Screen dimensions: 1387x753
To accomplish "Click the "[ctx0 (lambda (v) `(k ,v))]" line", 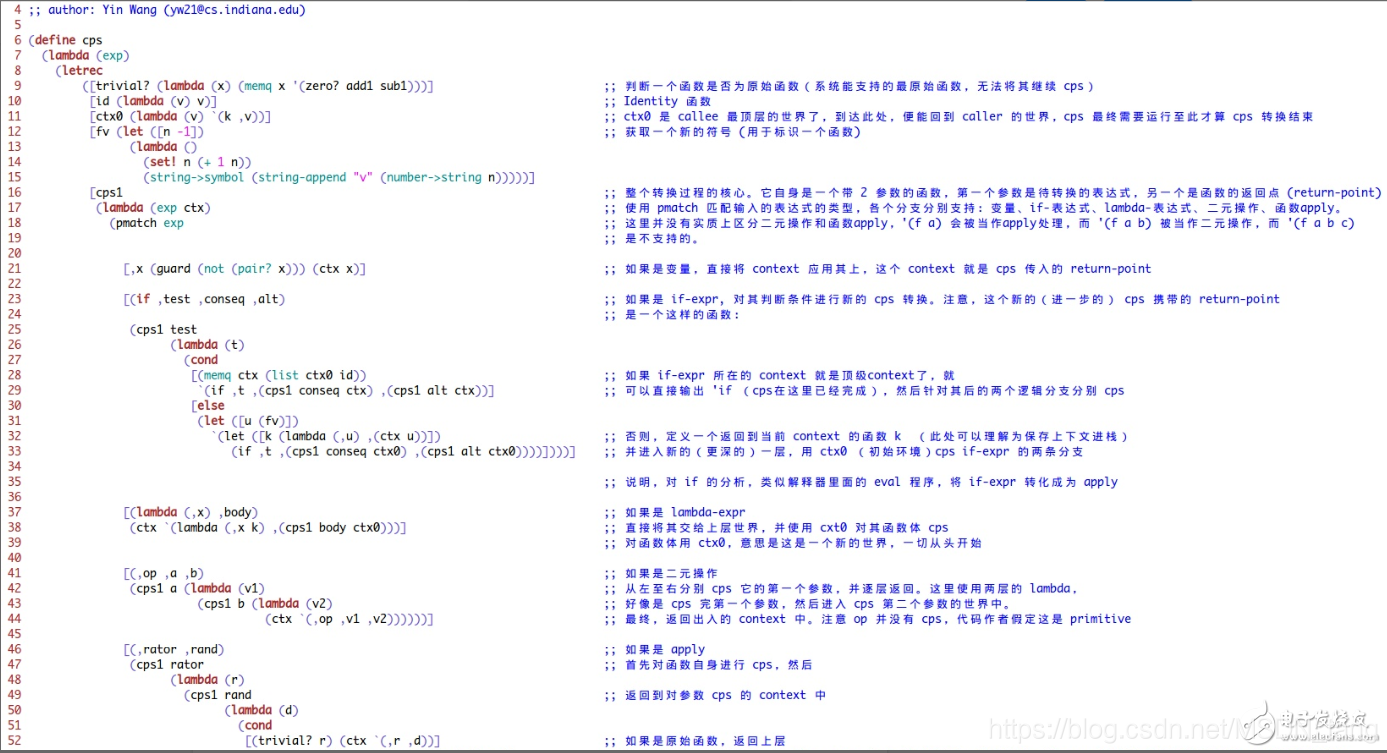I will coord(180,116).
